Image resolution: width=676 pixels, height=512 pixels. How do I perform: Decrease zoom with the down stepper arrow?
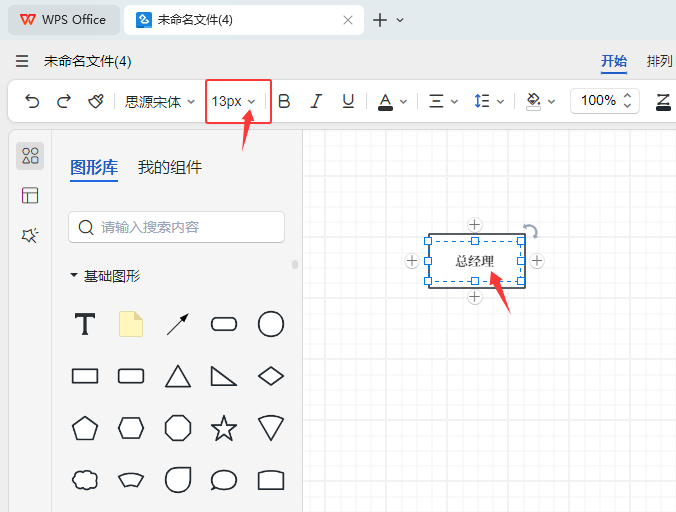pyautogui.click(x=628, y=105)
